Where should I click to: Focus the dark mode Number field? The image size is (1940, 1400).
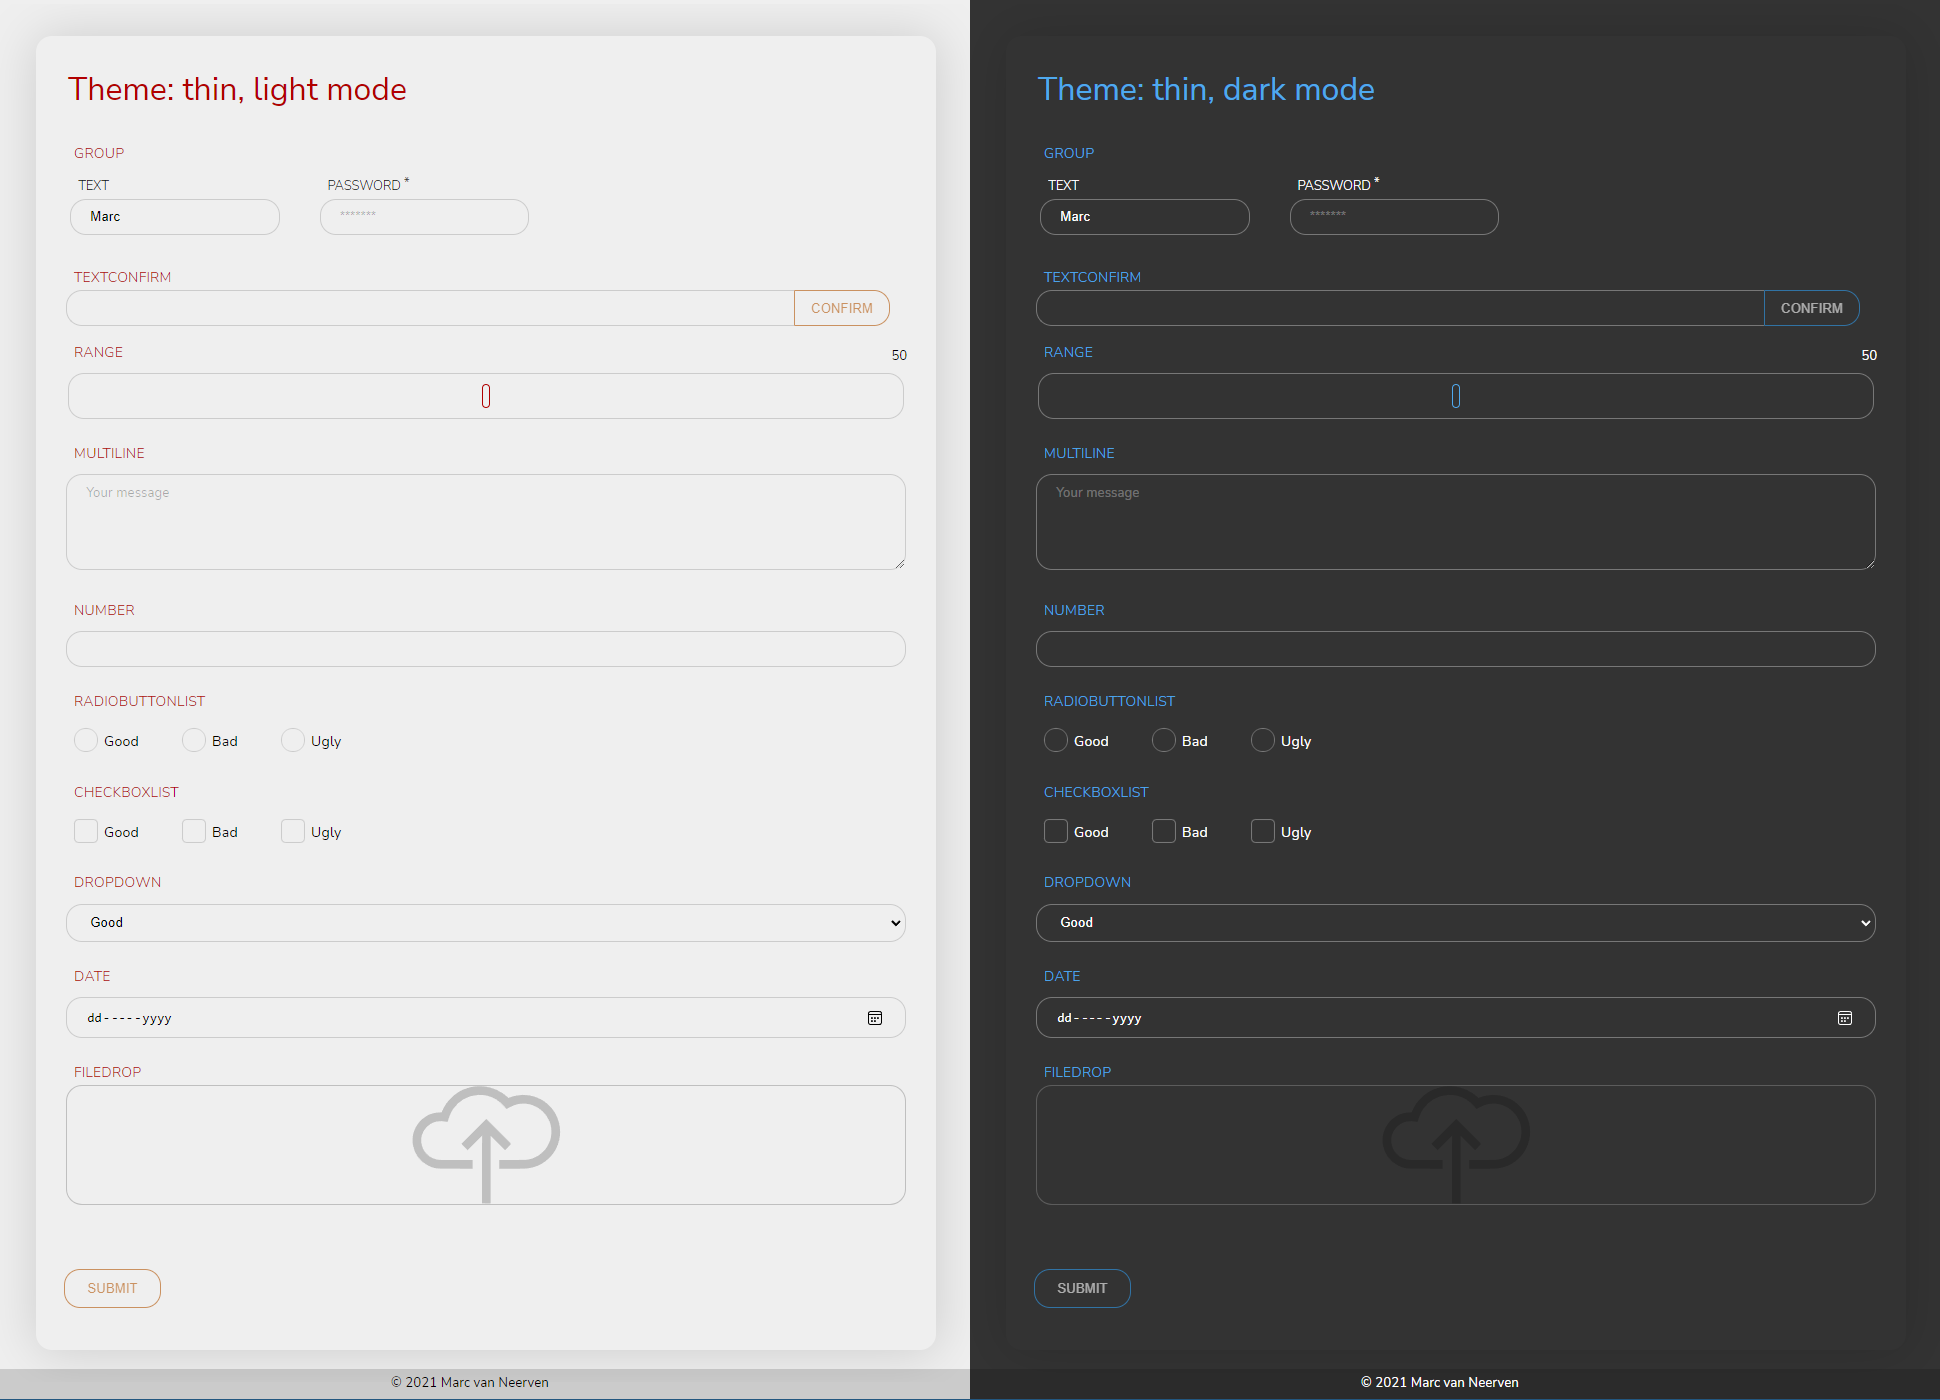tap(1456, 649)
